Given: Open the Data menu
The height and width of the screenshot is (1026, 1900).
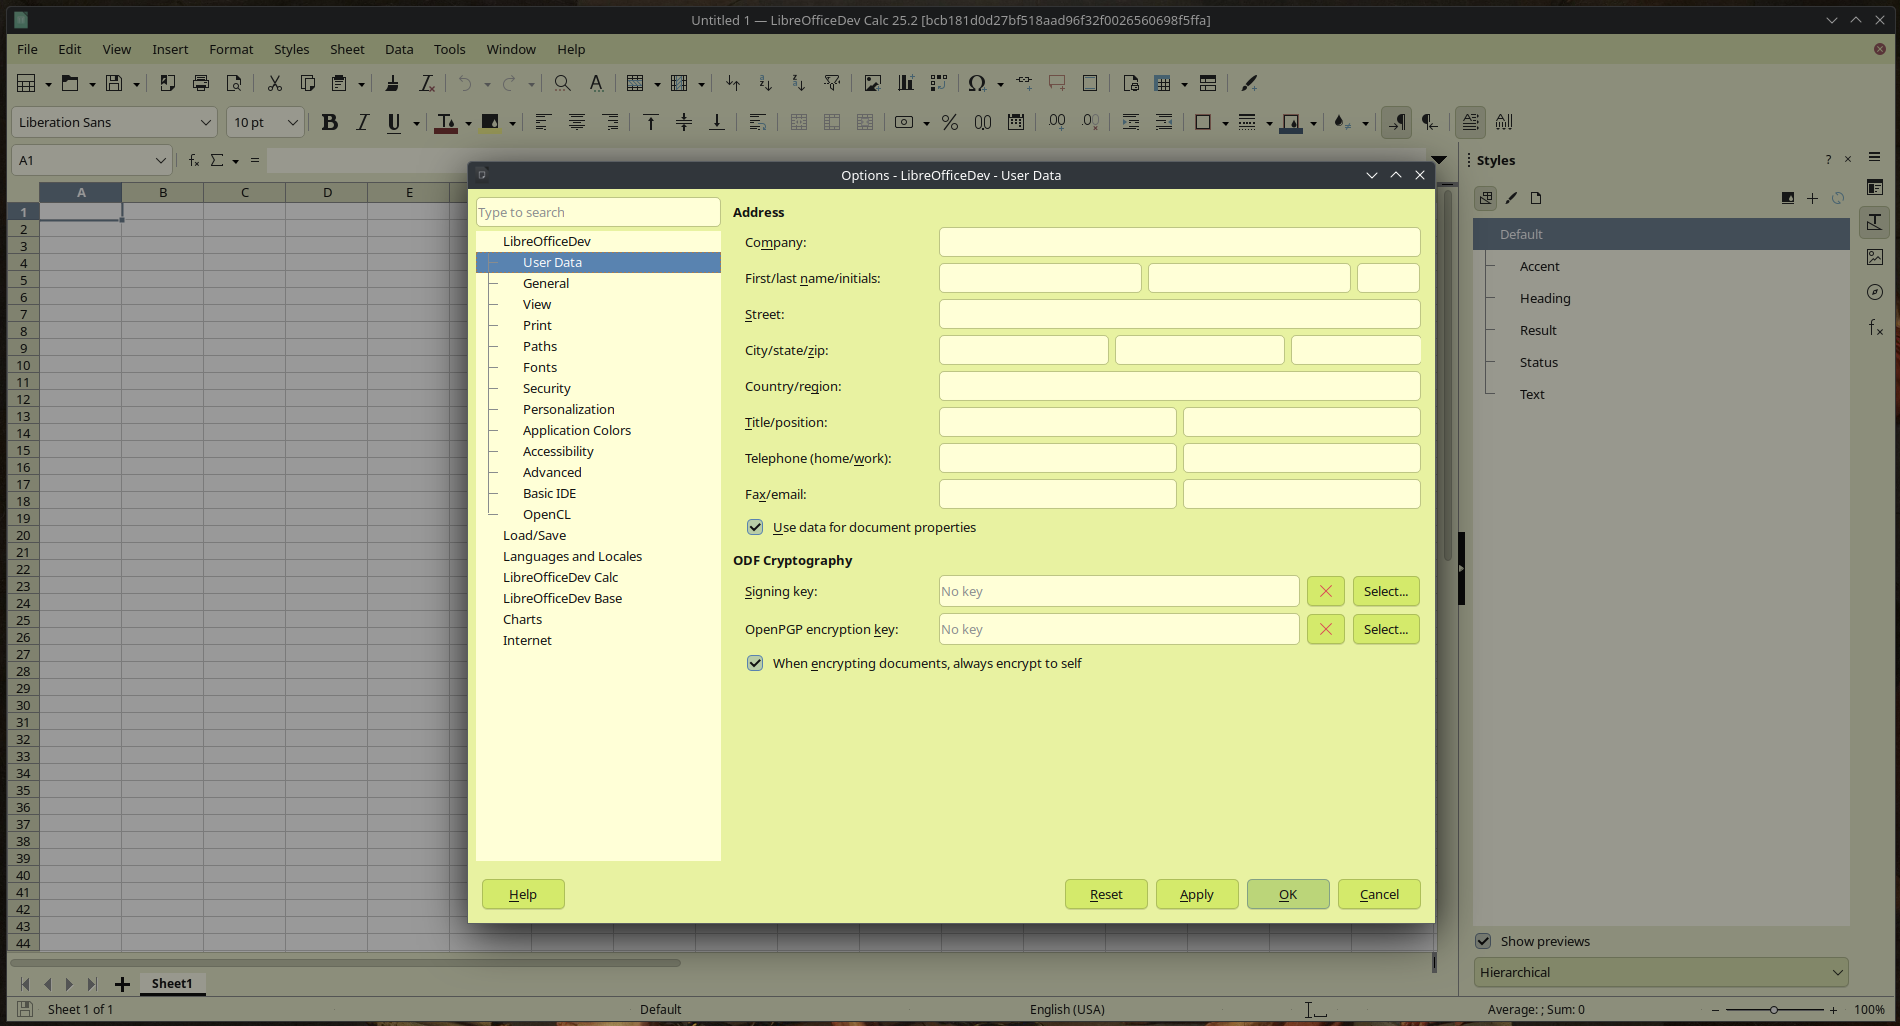Looking at the screenshot, I should (x=399, y=49).
